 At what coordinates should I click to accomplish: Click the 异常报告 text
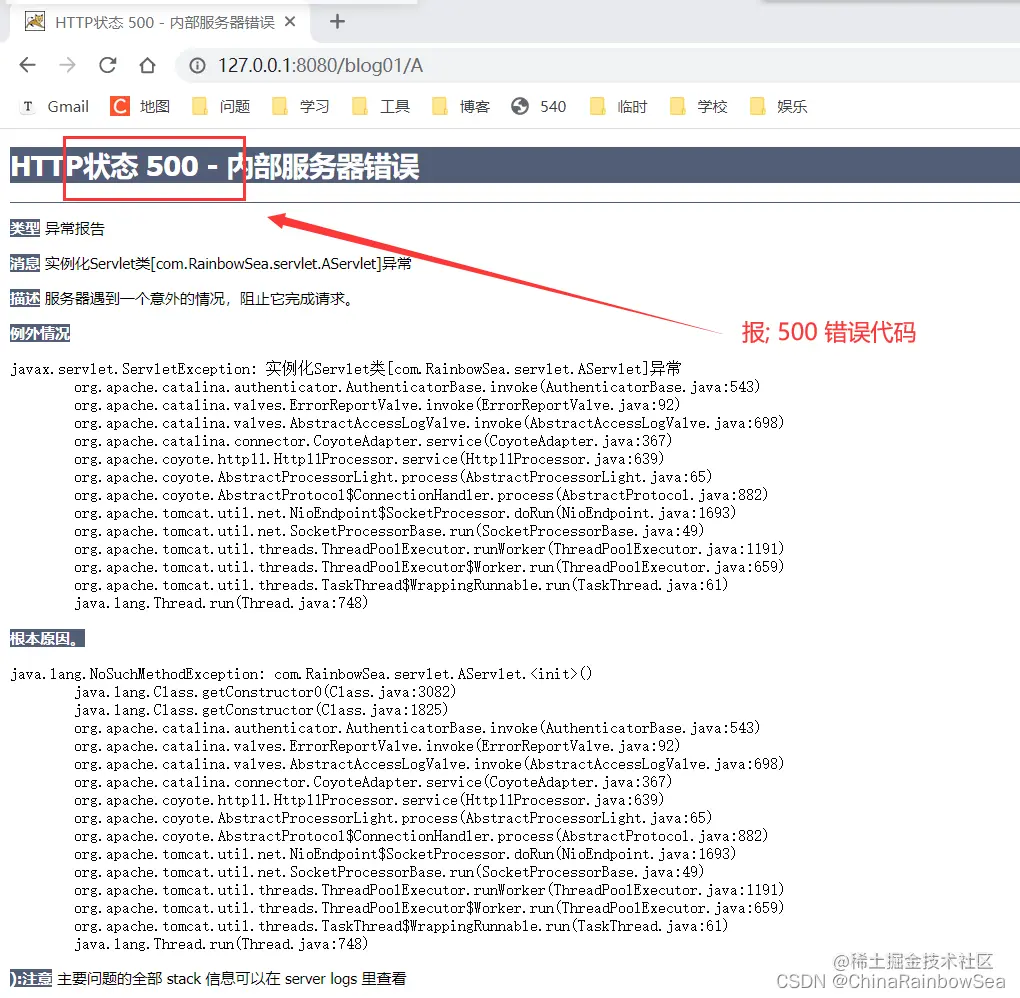click(x=75, y=228)
